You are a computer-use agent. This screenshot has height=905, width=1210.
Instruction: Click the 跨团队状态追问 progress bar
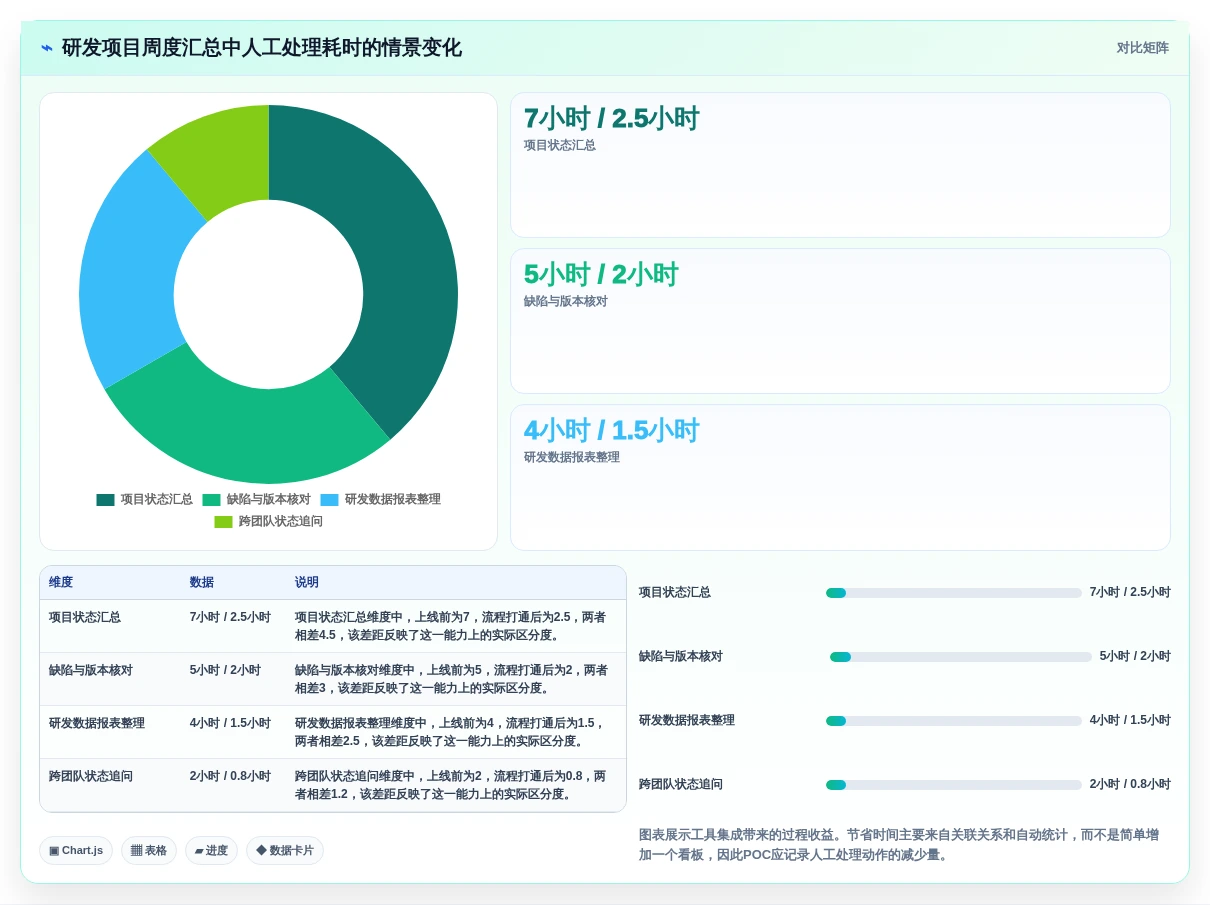click(x=954, y=785)
